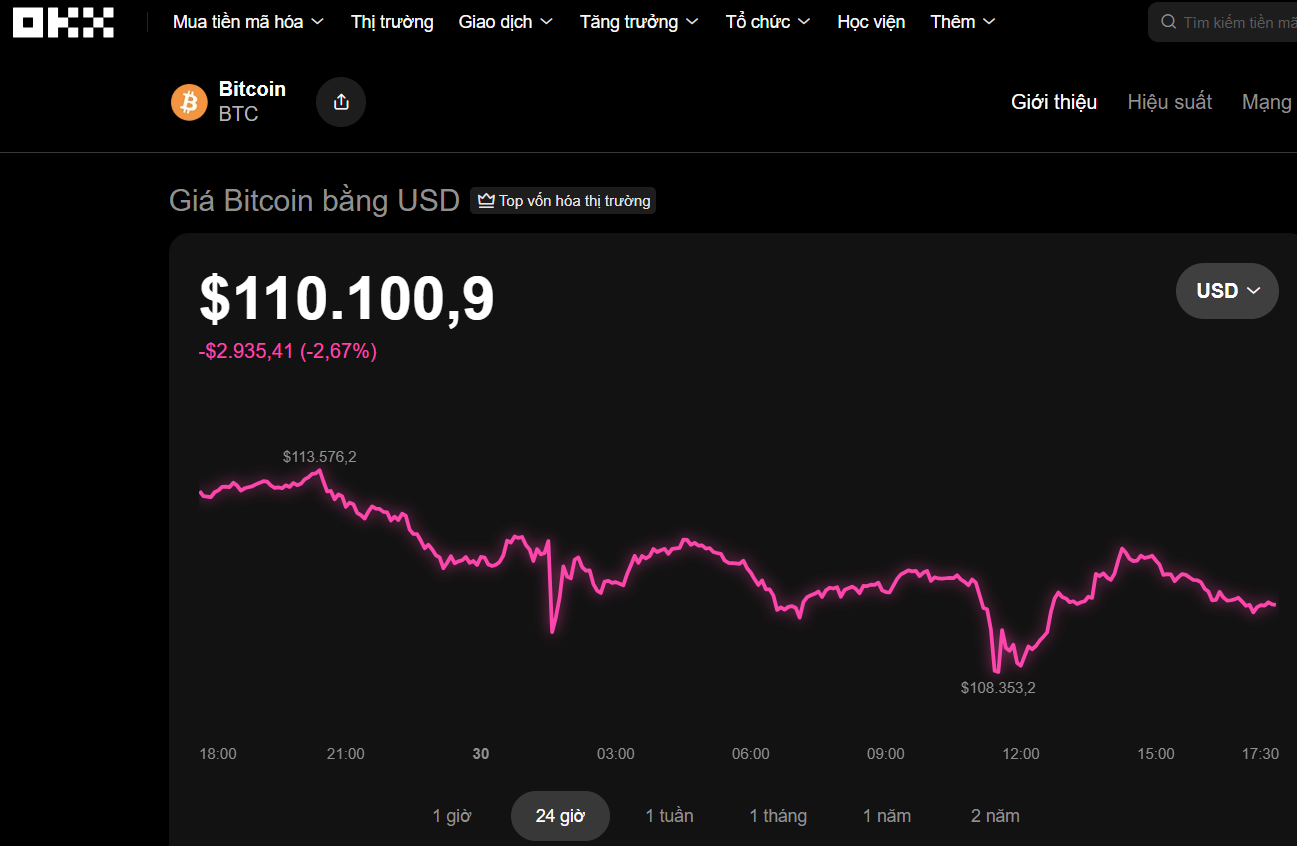The width and height of the screenshot is (1297, 846).
Task: Open the USD currency dropdown
Action: pos(1227,290)
